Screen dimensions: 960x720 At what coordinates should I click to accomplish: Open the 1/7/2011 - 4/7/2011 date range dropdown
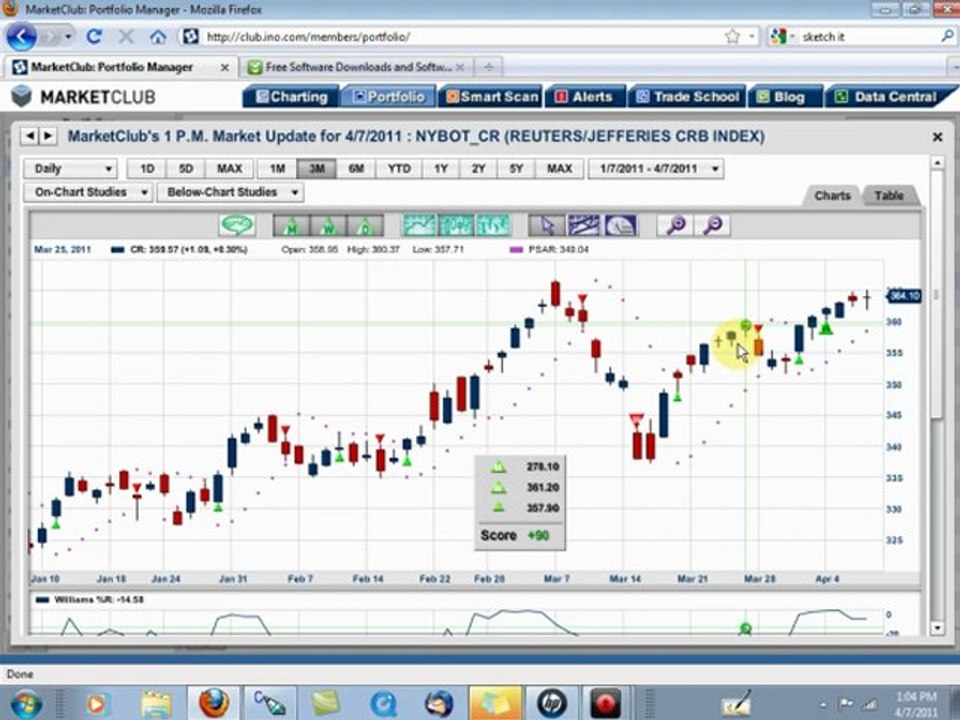coord(656,168)
